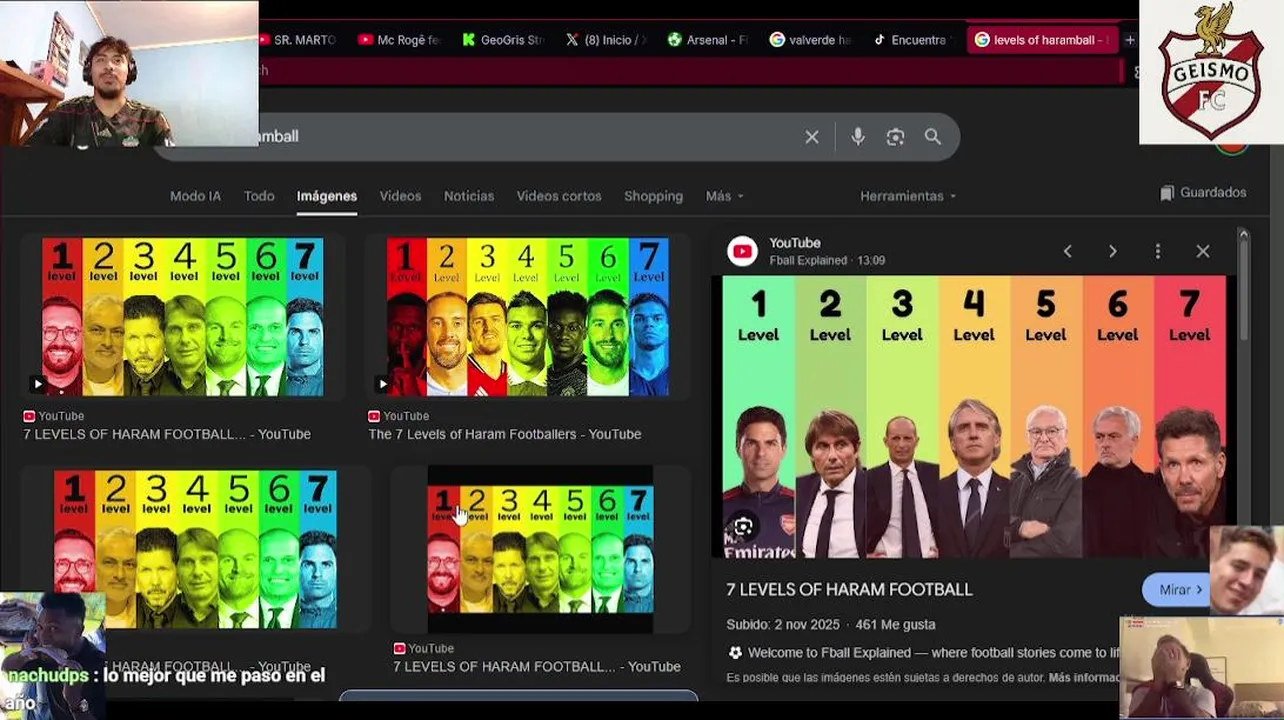The height and width of the screenshot is (720, 1284).
Task: Switch to Videos results filter
Action: [400, 196]
